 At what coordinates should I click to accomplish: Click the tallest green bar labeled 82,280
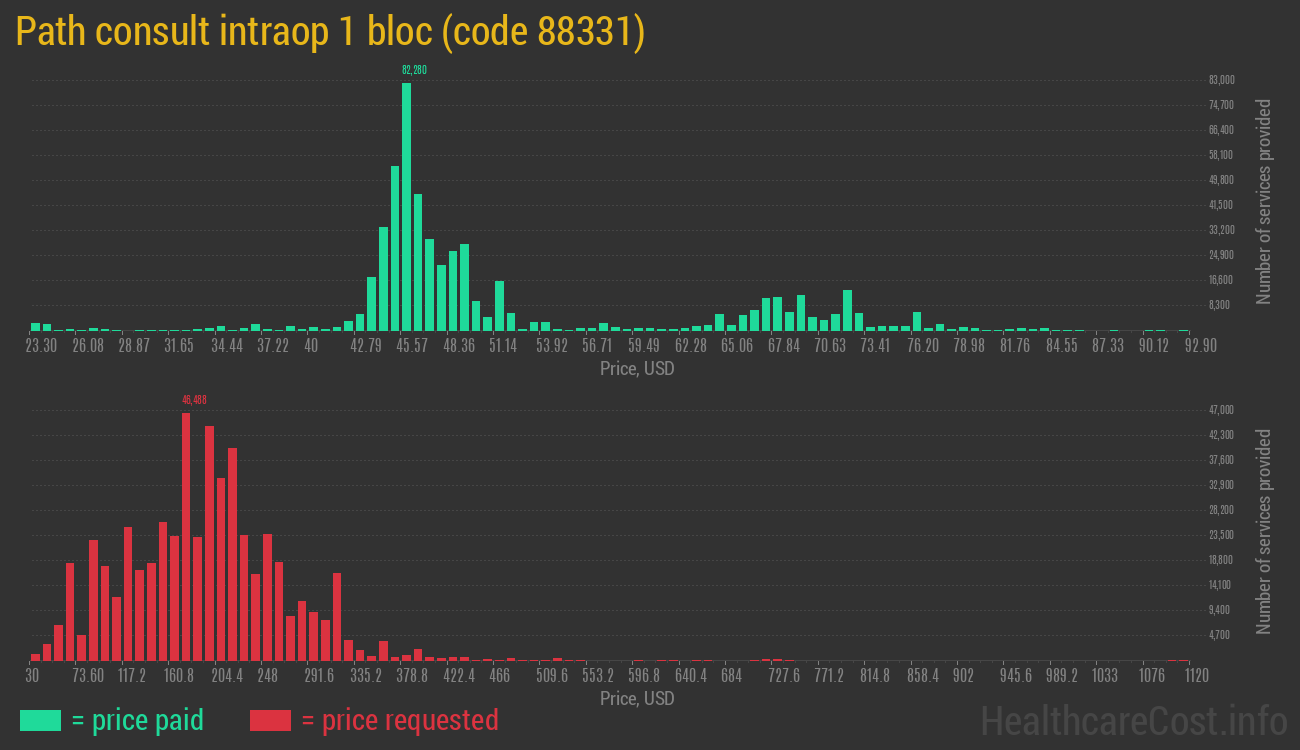point(406,205)
